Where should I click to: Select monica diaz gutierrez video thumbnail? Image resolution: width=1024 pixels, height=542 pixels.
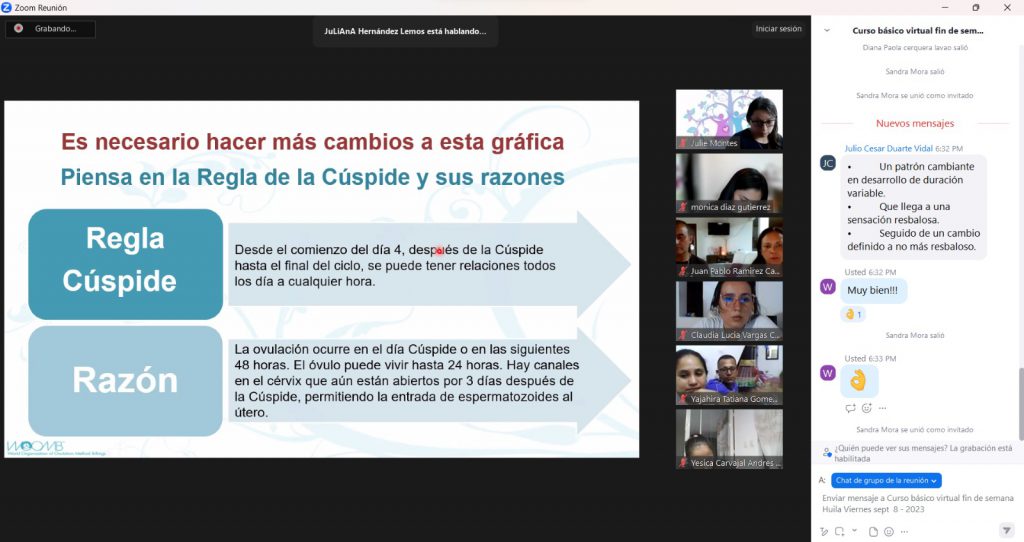pyautogui.click(x=729, y=183)
